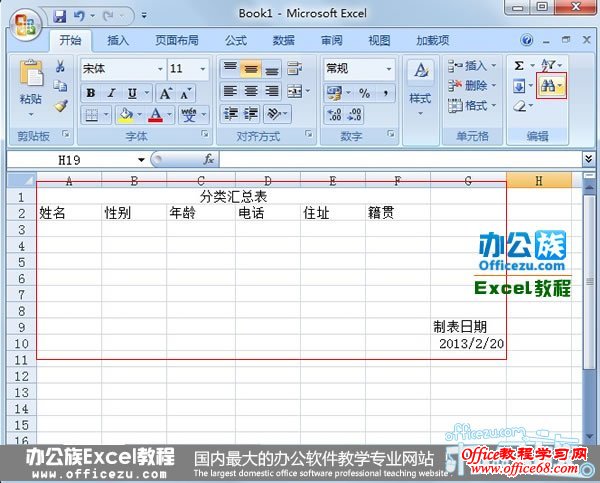Click the 删除 cells button

[471, 86]
